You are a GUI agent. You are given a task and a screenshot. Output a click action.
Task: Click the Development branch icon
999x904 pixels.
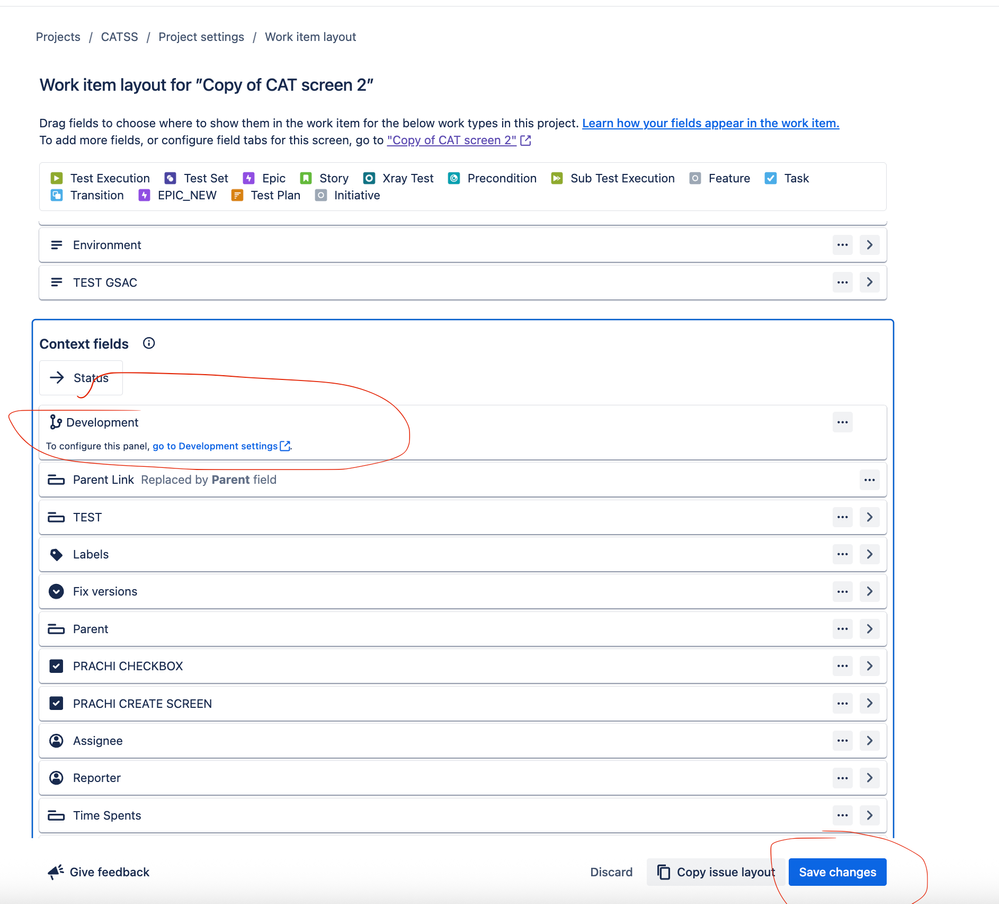coord(55,422)
